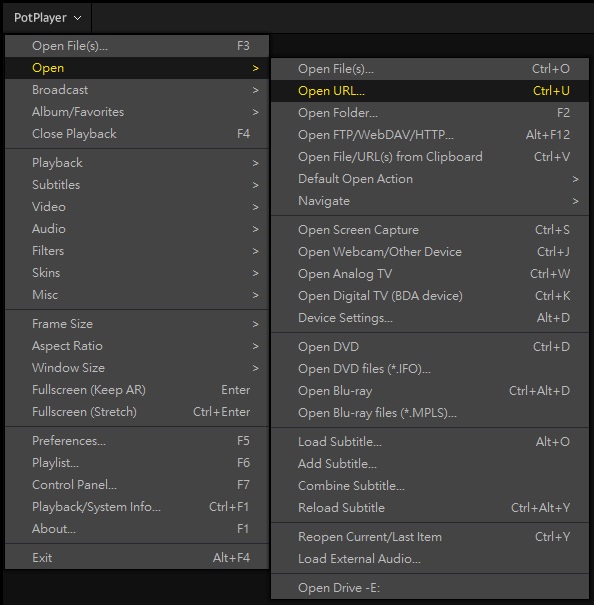
Task: Open the PotPlayer title dropdown menu
Action: coord(47,18)
